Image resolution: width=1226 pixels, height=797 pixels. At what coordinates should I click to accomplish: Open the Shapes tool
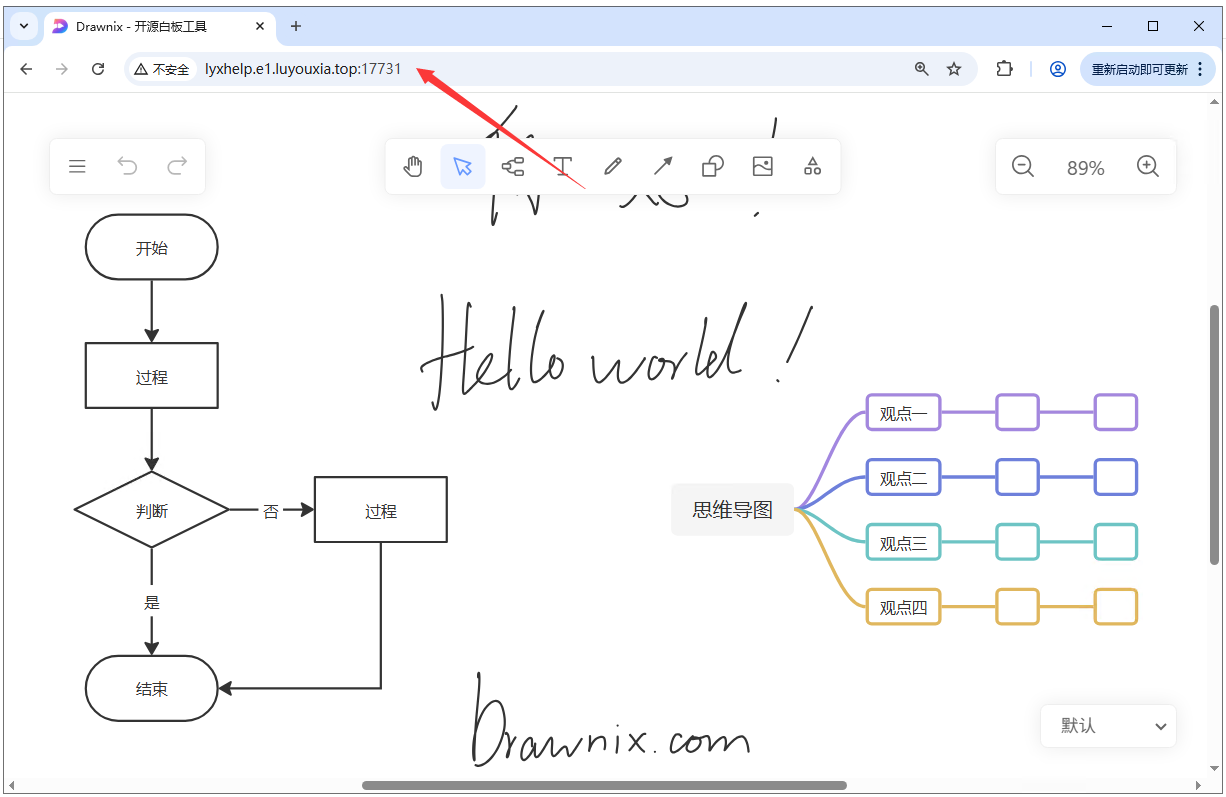[x=713, y=167]
